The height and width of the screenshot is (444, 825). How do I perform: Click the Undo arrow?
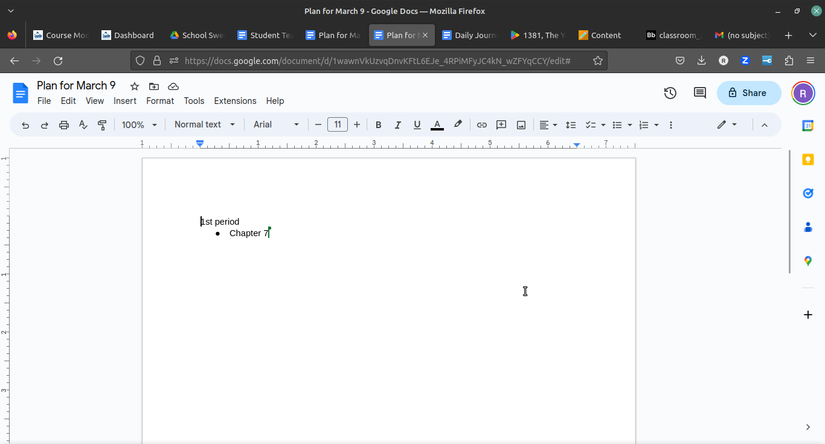point(25,125)
